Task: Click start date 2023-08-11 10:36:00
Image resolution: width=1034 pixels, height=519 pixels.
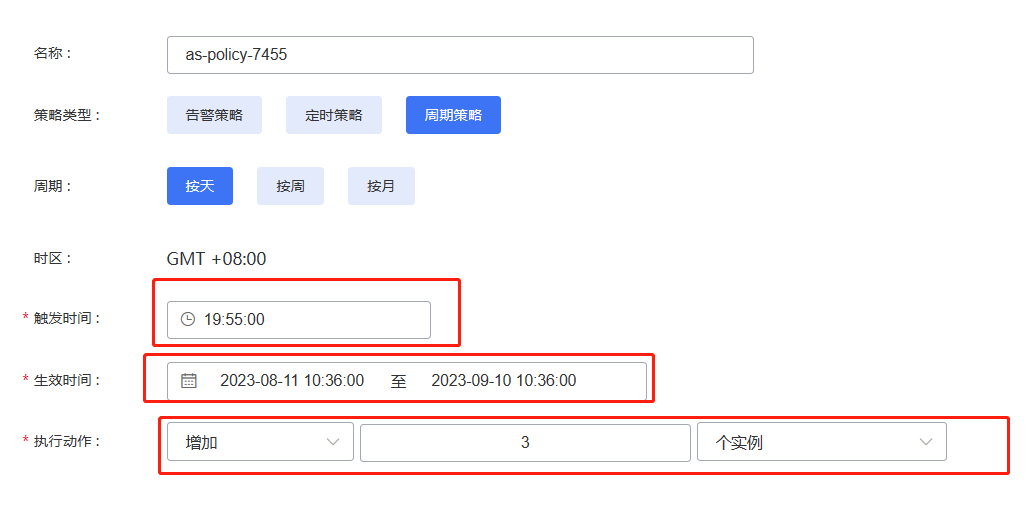Action: click(x=292, y=381)
